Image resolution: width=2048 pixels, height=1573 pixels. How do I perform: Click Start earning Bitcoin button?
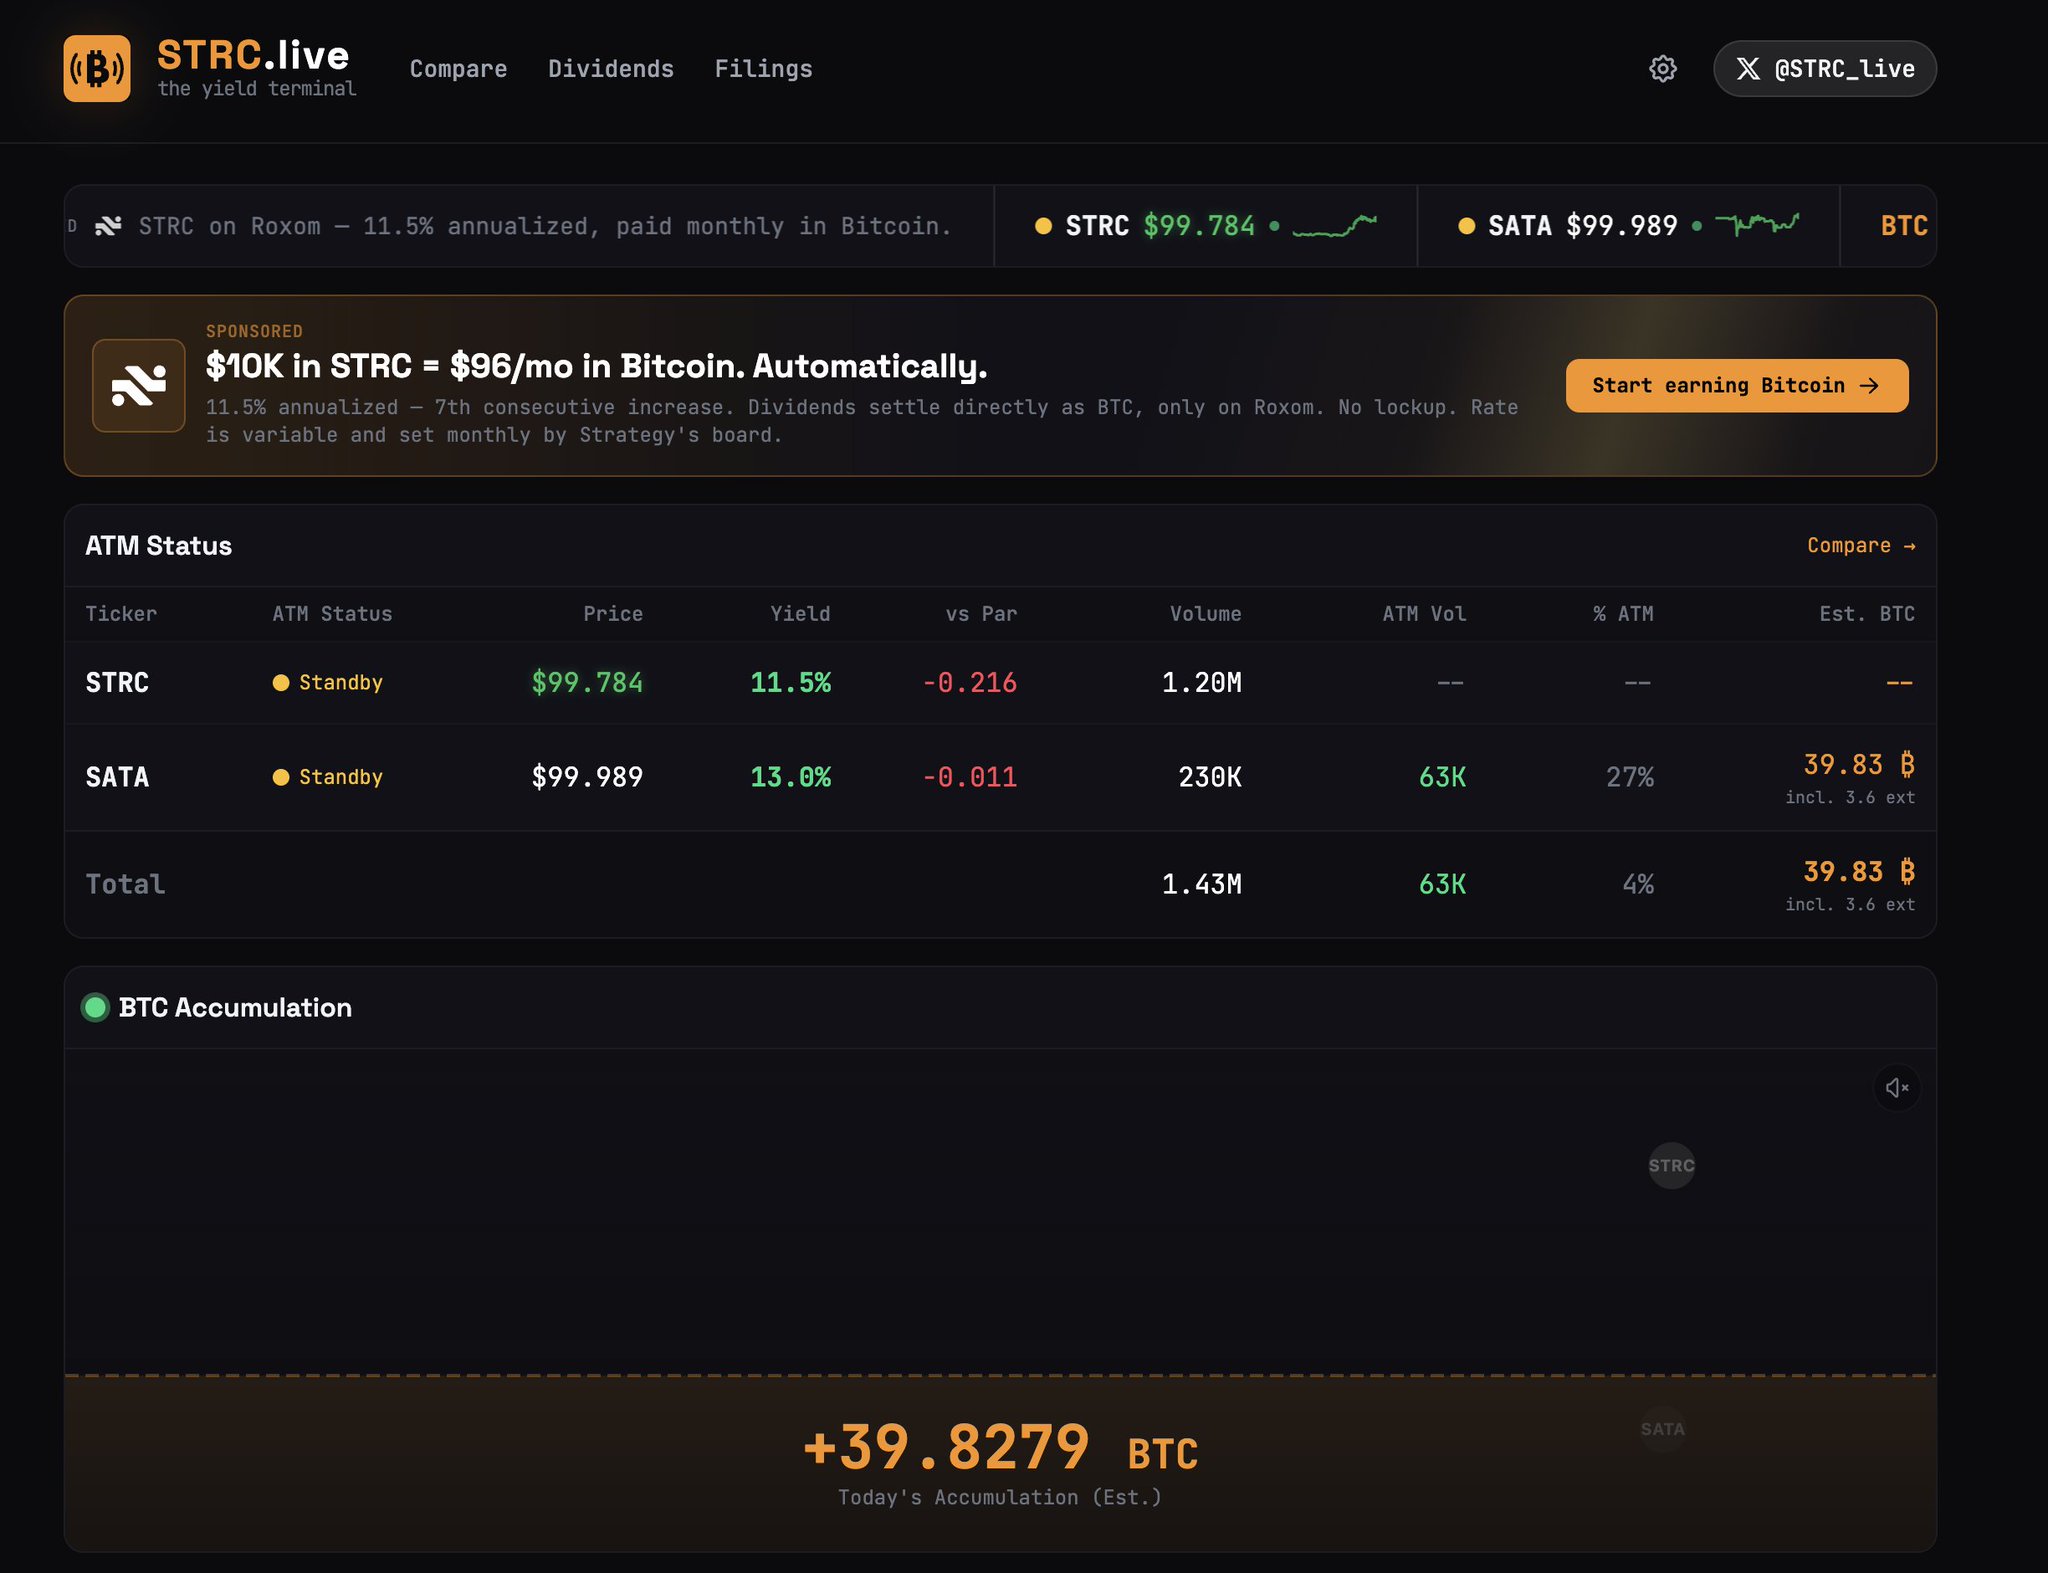[x=1736, y=386]
